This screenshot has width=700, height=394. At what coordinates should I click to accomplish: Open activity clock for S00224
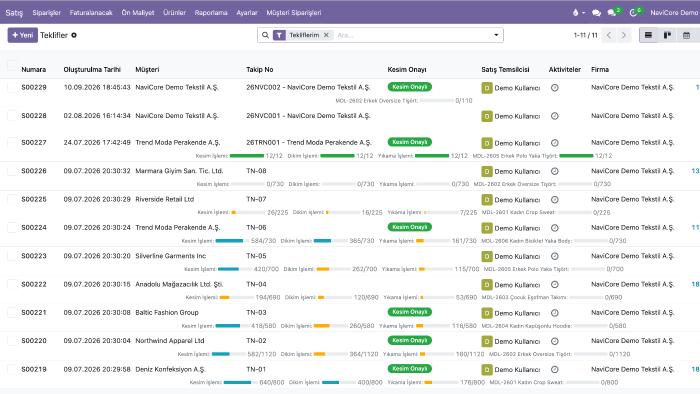(x=554, y=228)
